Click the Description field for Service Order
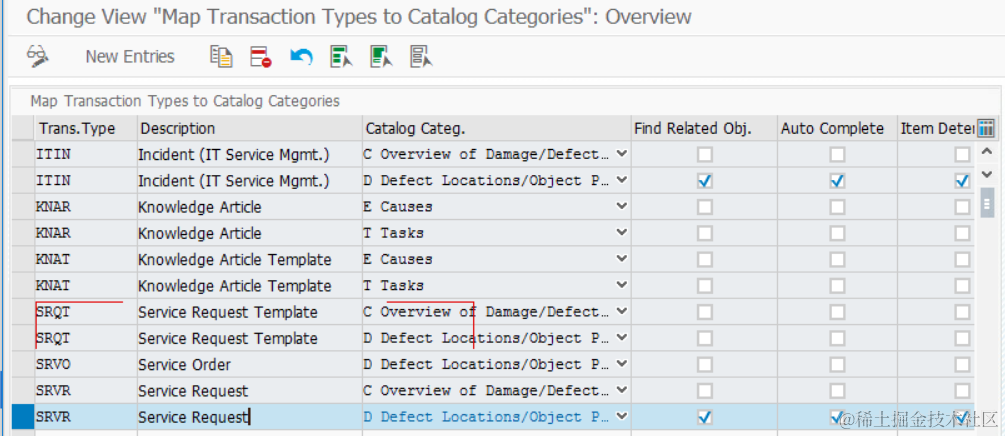1005x436 pixels. (248, 364)
